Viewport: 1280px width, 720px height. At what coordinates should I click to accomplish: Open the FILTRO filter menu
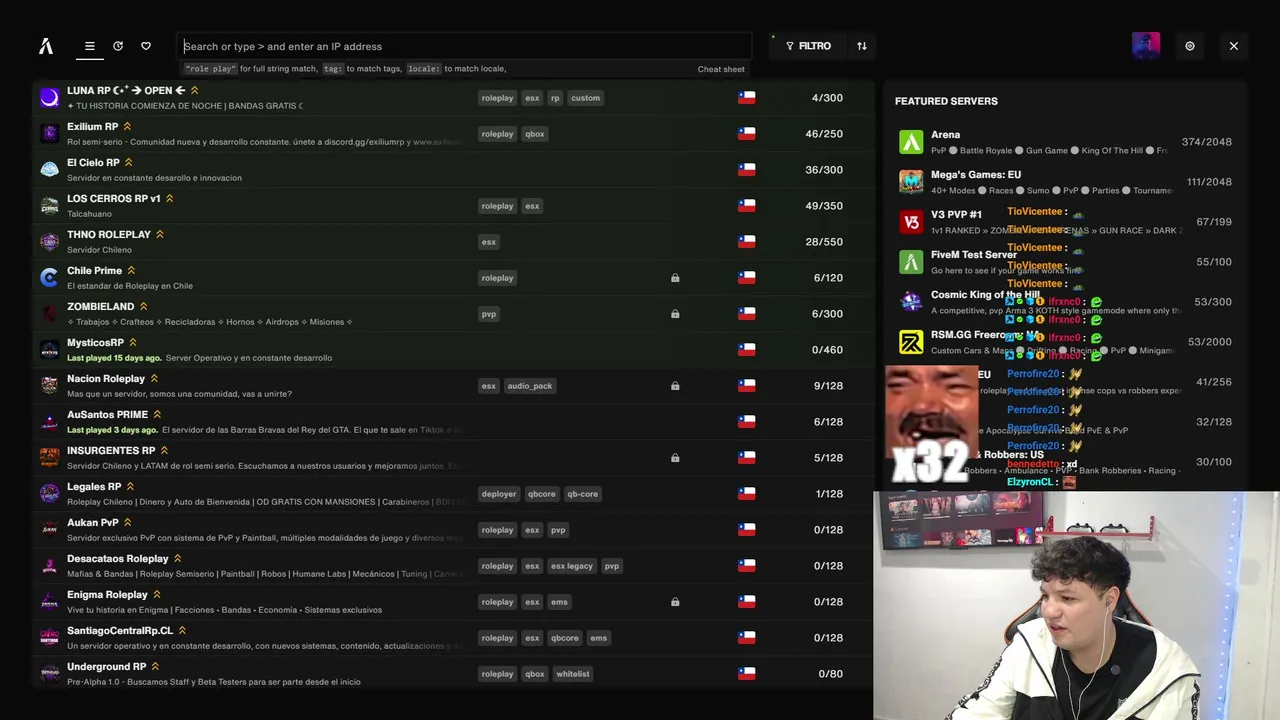point(808,46)
